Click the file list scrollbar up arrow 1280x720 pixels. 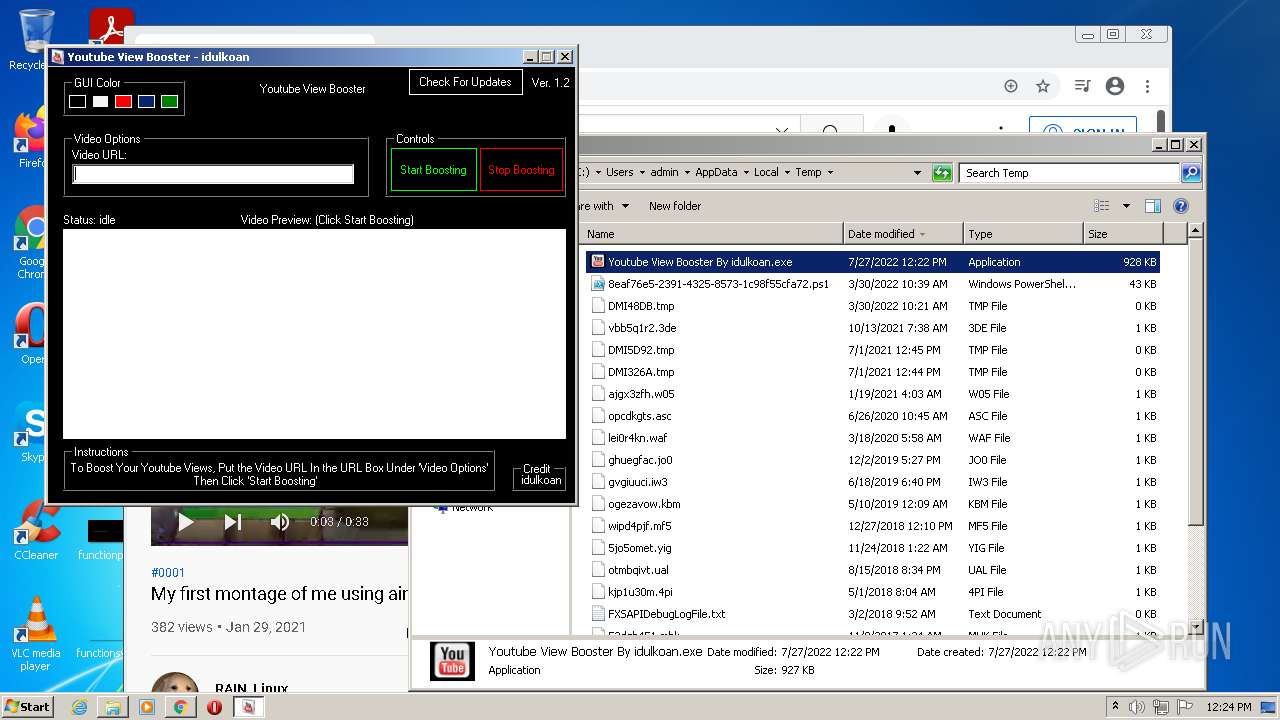1195,232
